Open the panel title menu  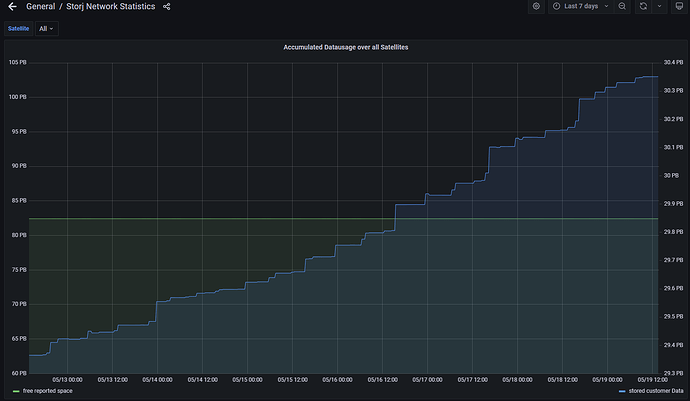point(345,47)
